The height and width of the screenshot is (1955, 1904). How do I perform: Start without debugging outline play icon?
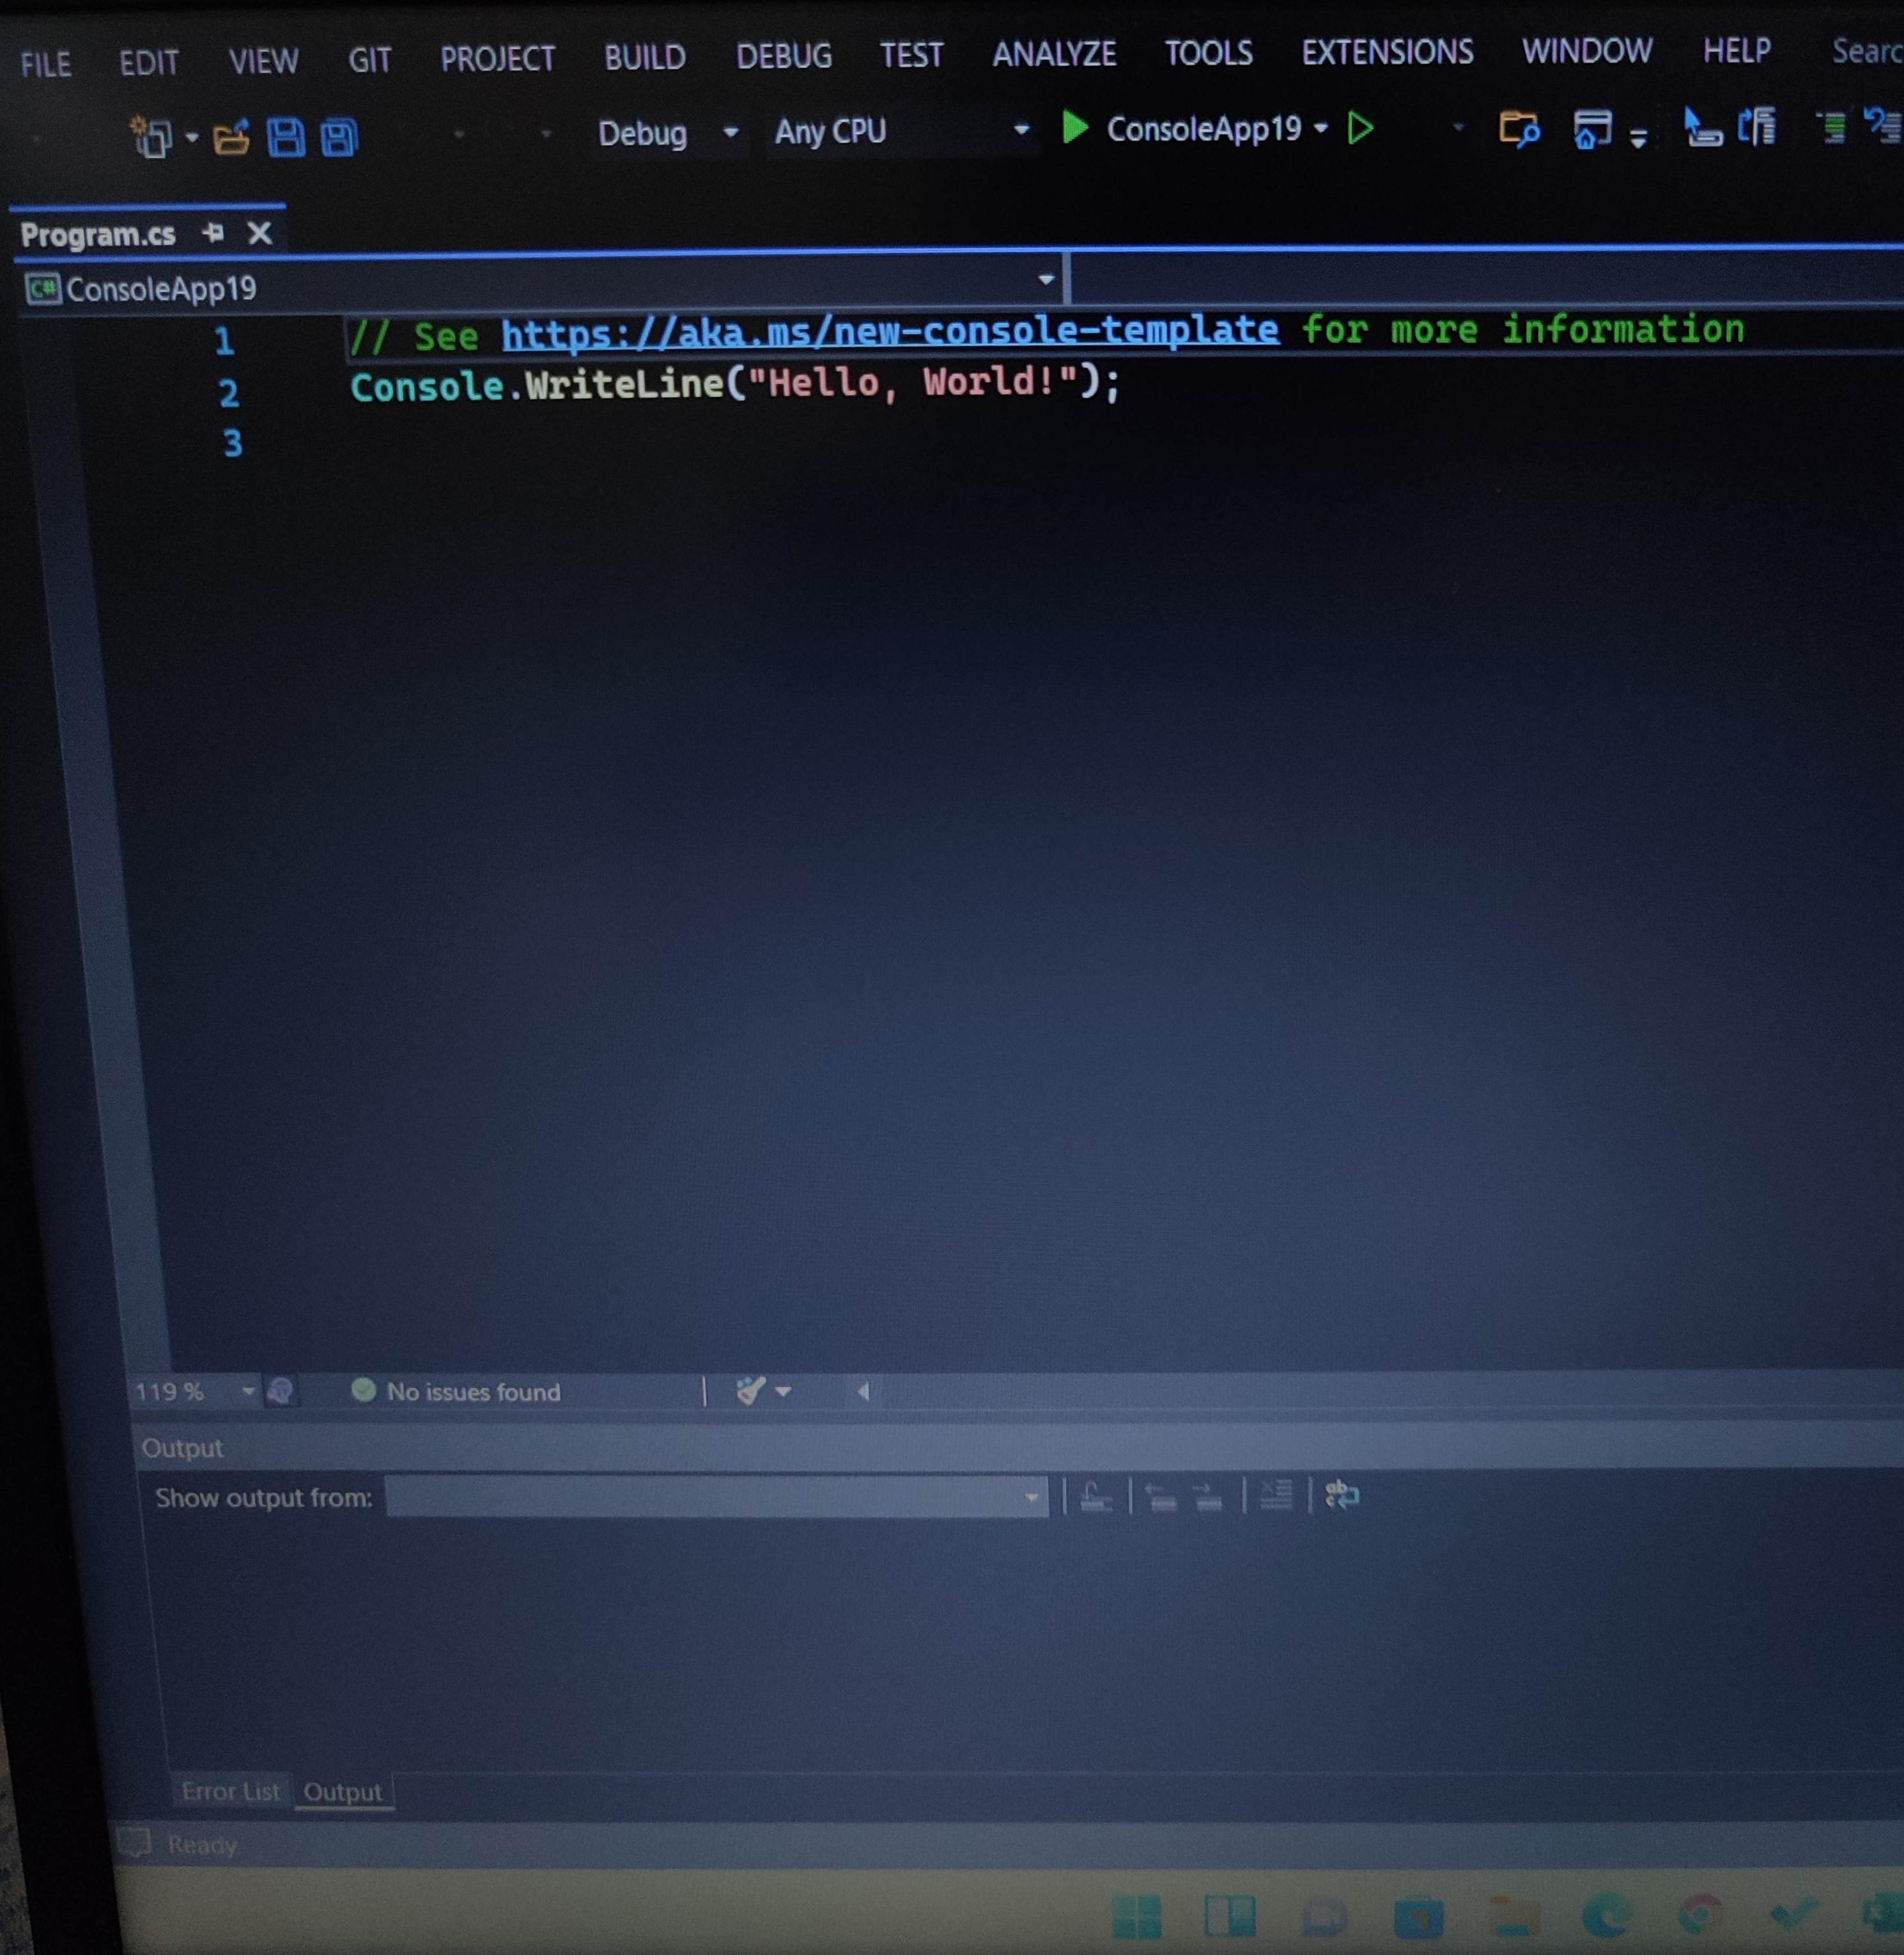[x=1360, y=128]
